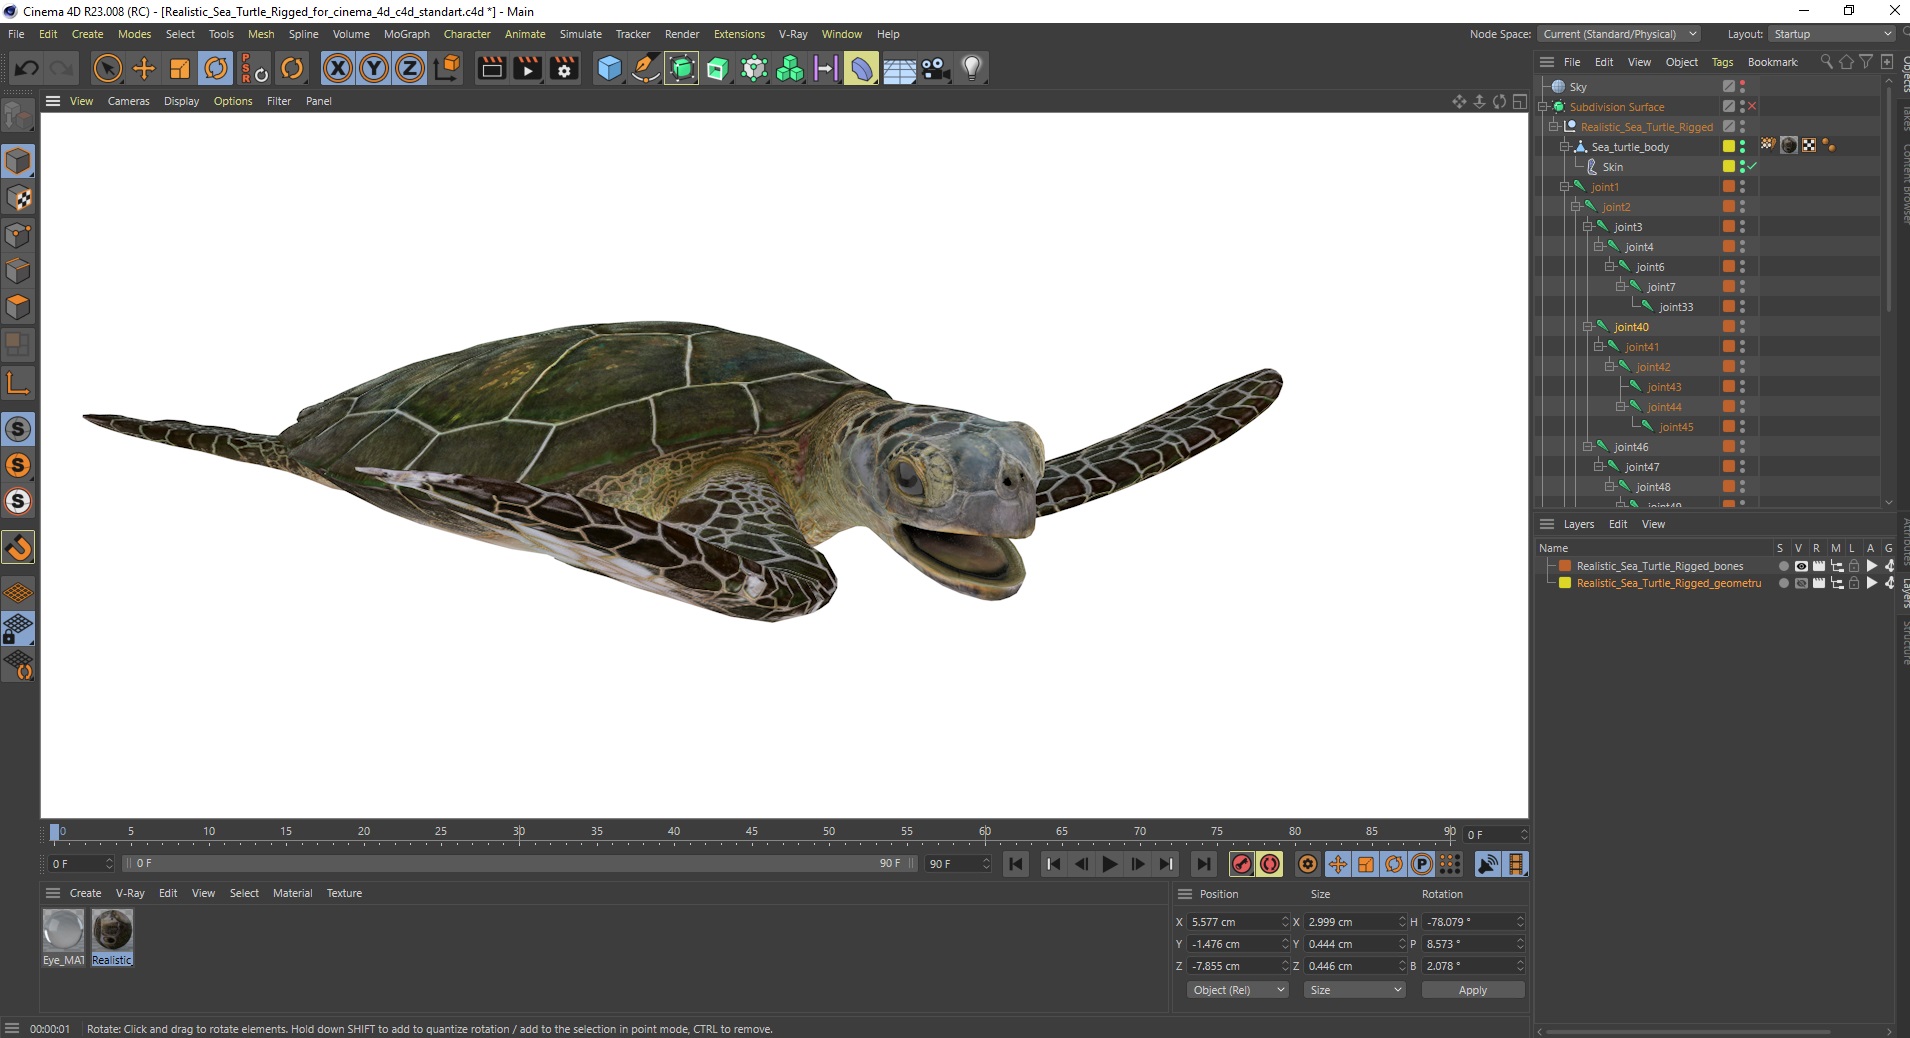Open the MoGraph menu

(406, 34)
